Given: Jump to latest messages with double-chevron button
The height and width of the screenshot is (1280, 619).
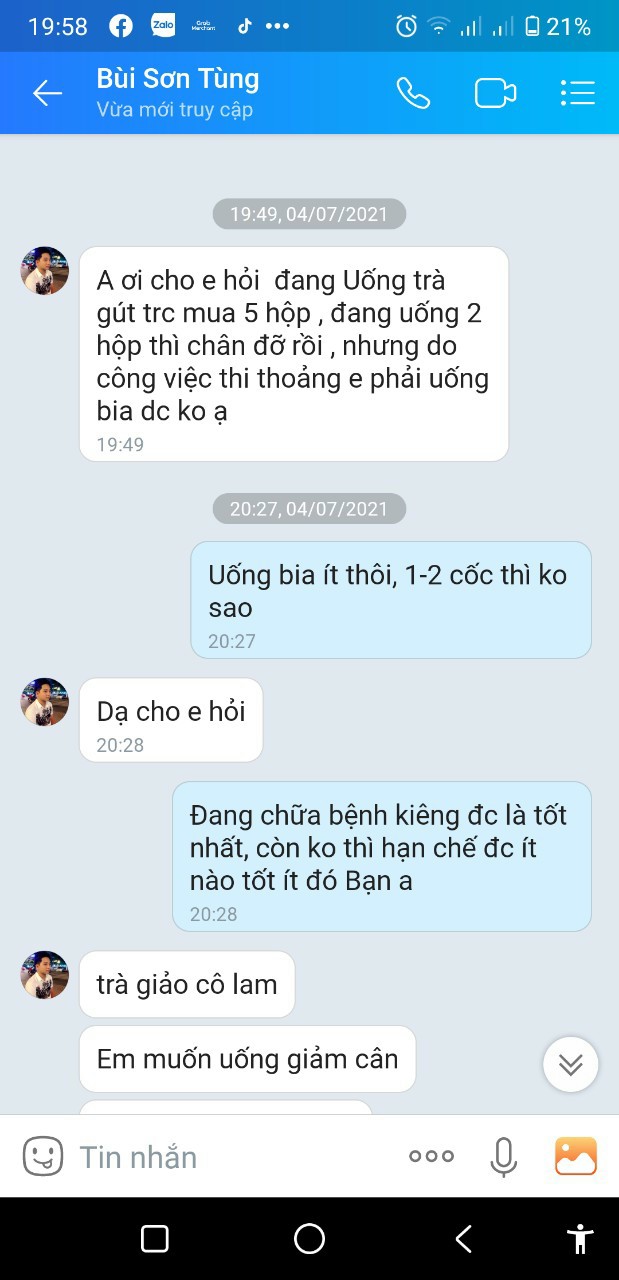Looking at the screenshot, I should [x=571, y=1064].
